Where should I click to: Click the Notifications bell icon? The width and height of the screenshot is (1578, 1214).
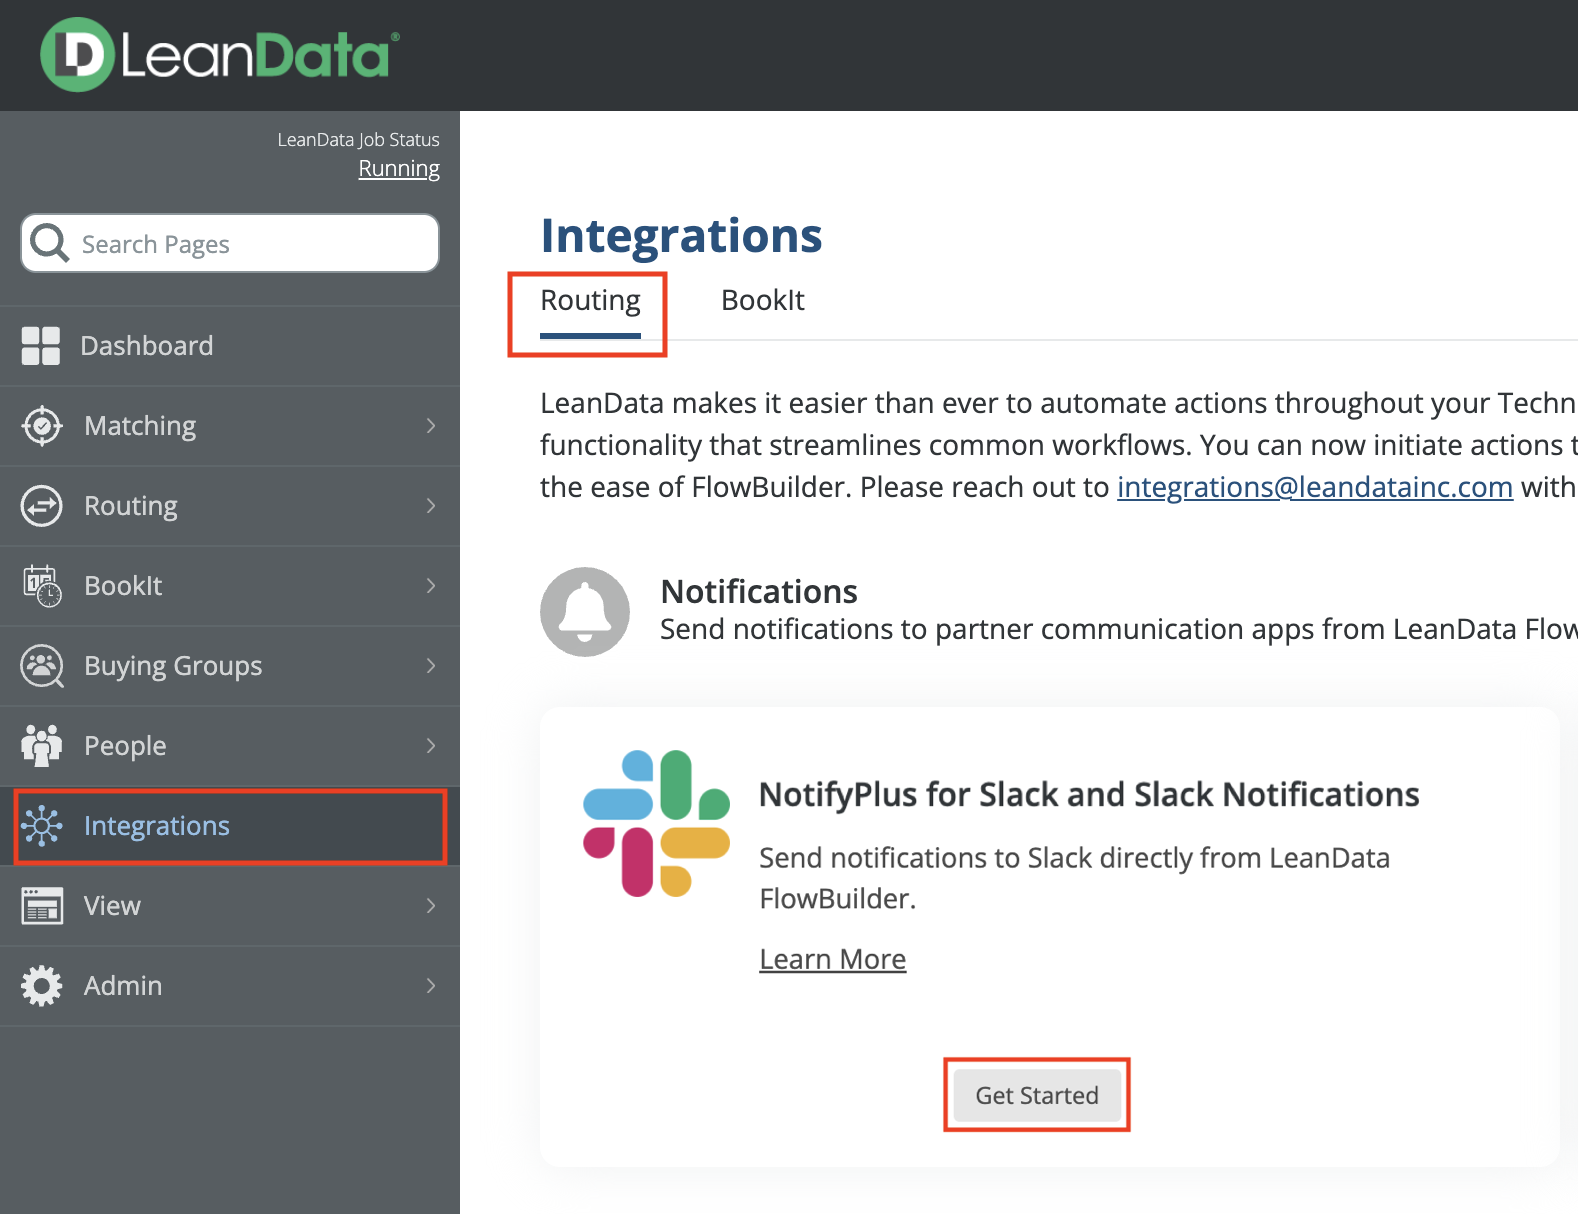[x=585, y=612]
